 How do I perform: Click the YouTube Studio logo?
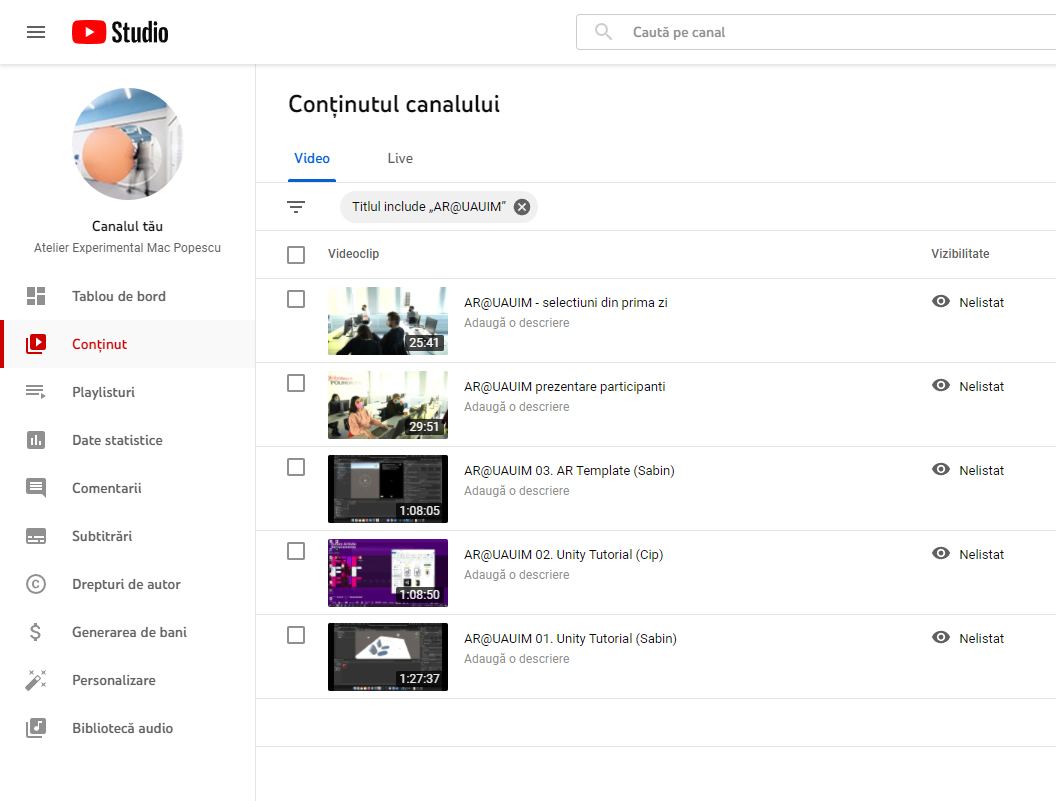point(120,32)
